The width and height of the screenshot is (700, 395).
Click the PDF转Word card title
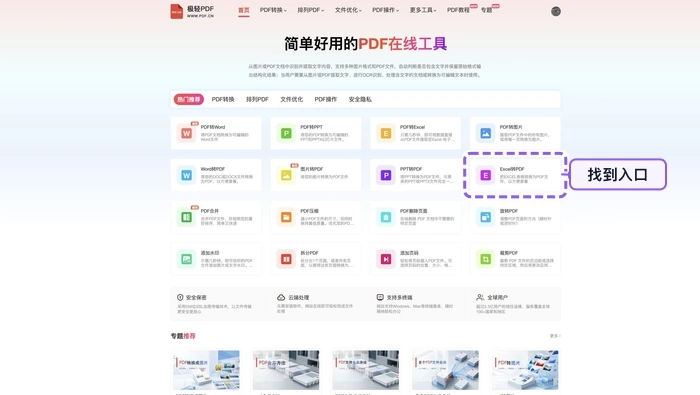[213, 127]
